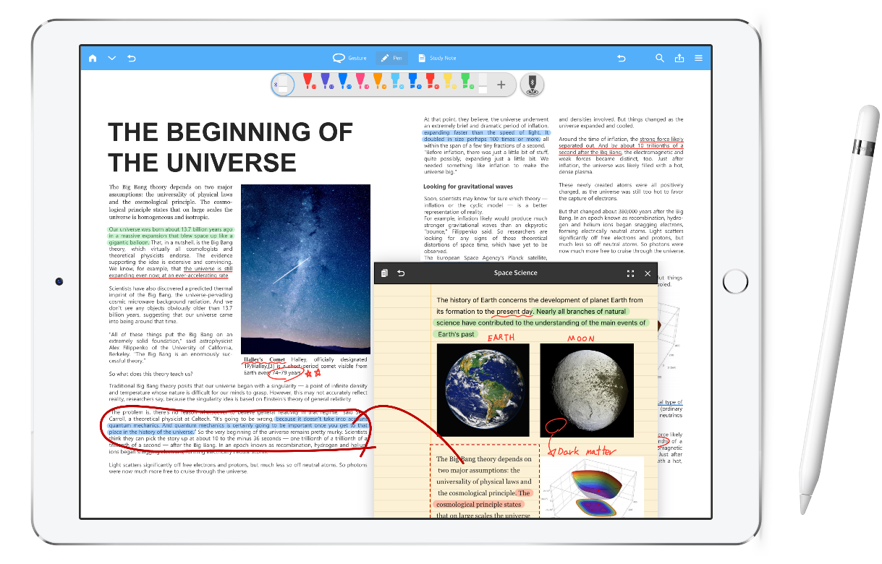Open the hamburger menu
The image size is (882, 564).
tap(698, 58)
